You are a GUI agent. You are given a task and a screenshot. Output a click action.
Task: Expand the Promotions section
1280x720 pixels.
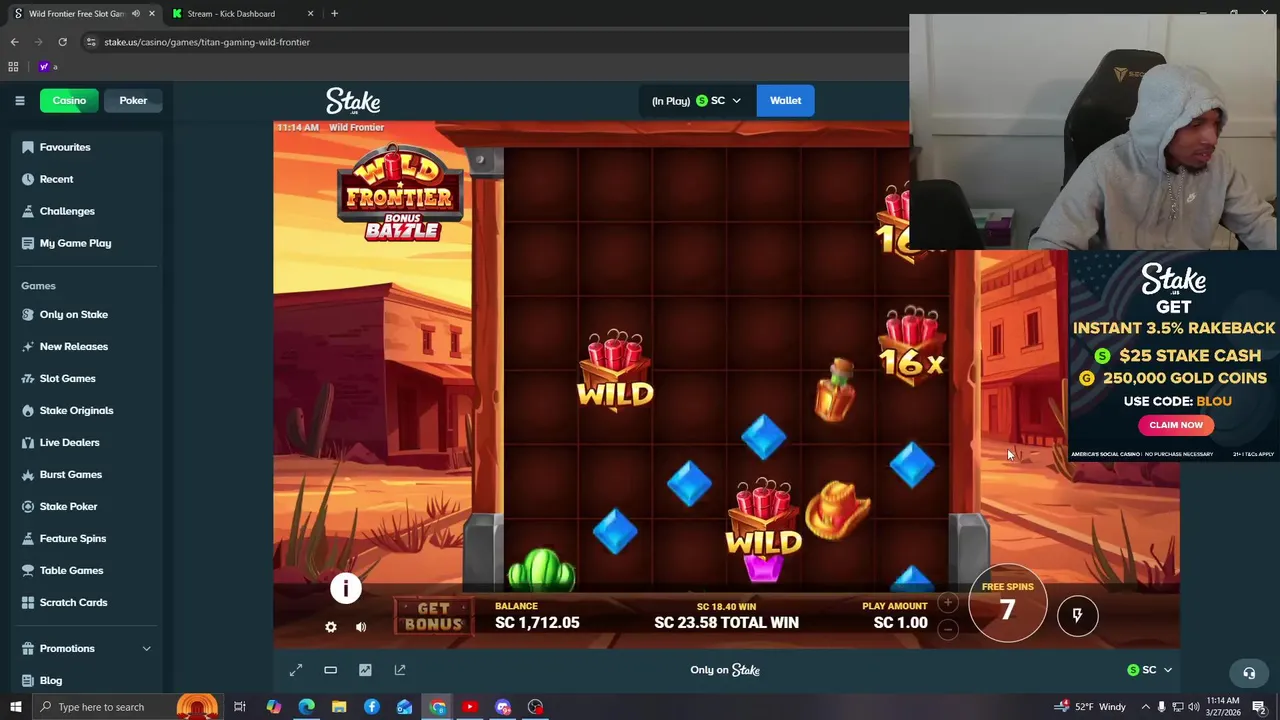tap(87, 648)
